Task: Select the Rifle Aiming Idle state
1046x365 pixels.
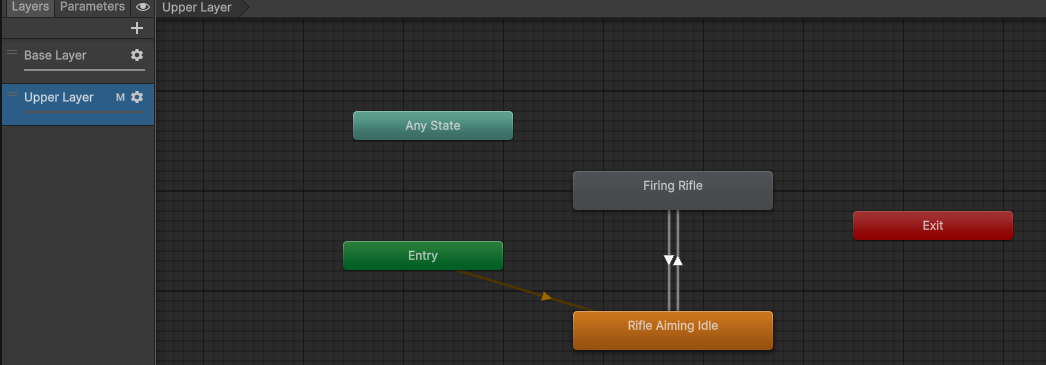Action: click(672, 330)
